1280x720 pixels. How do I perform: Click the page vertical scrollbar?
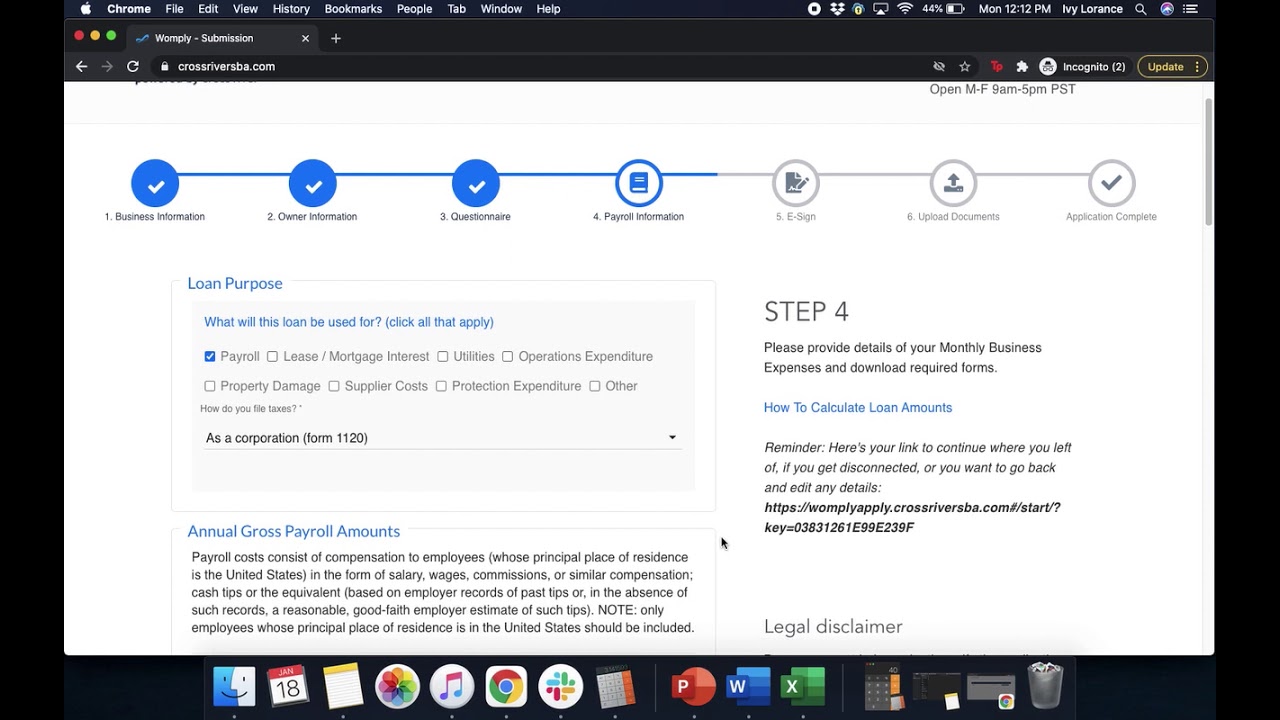tap(1208, 160)
